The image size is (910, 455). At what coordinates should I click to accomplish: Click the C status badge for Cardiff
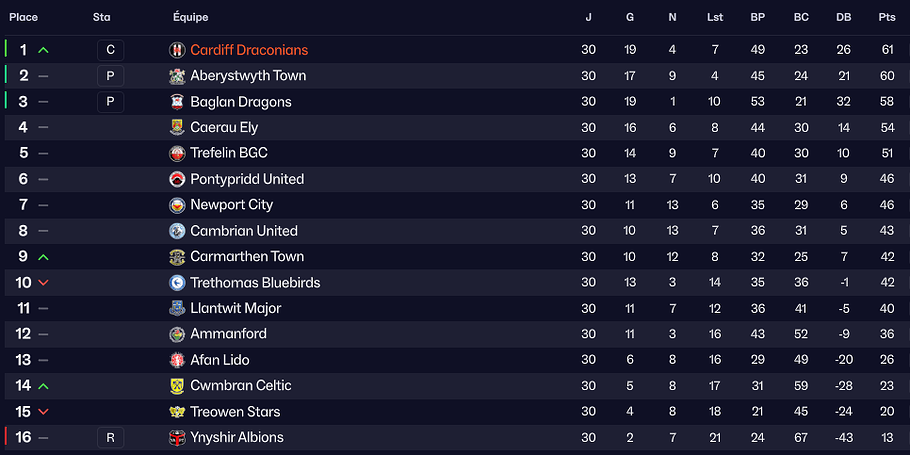point(110,50)
